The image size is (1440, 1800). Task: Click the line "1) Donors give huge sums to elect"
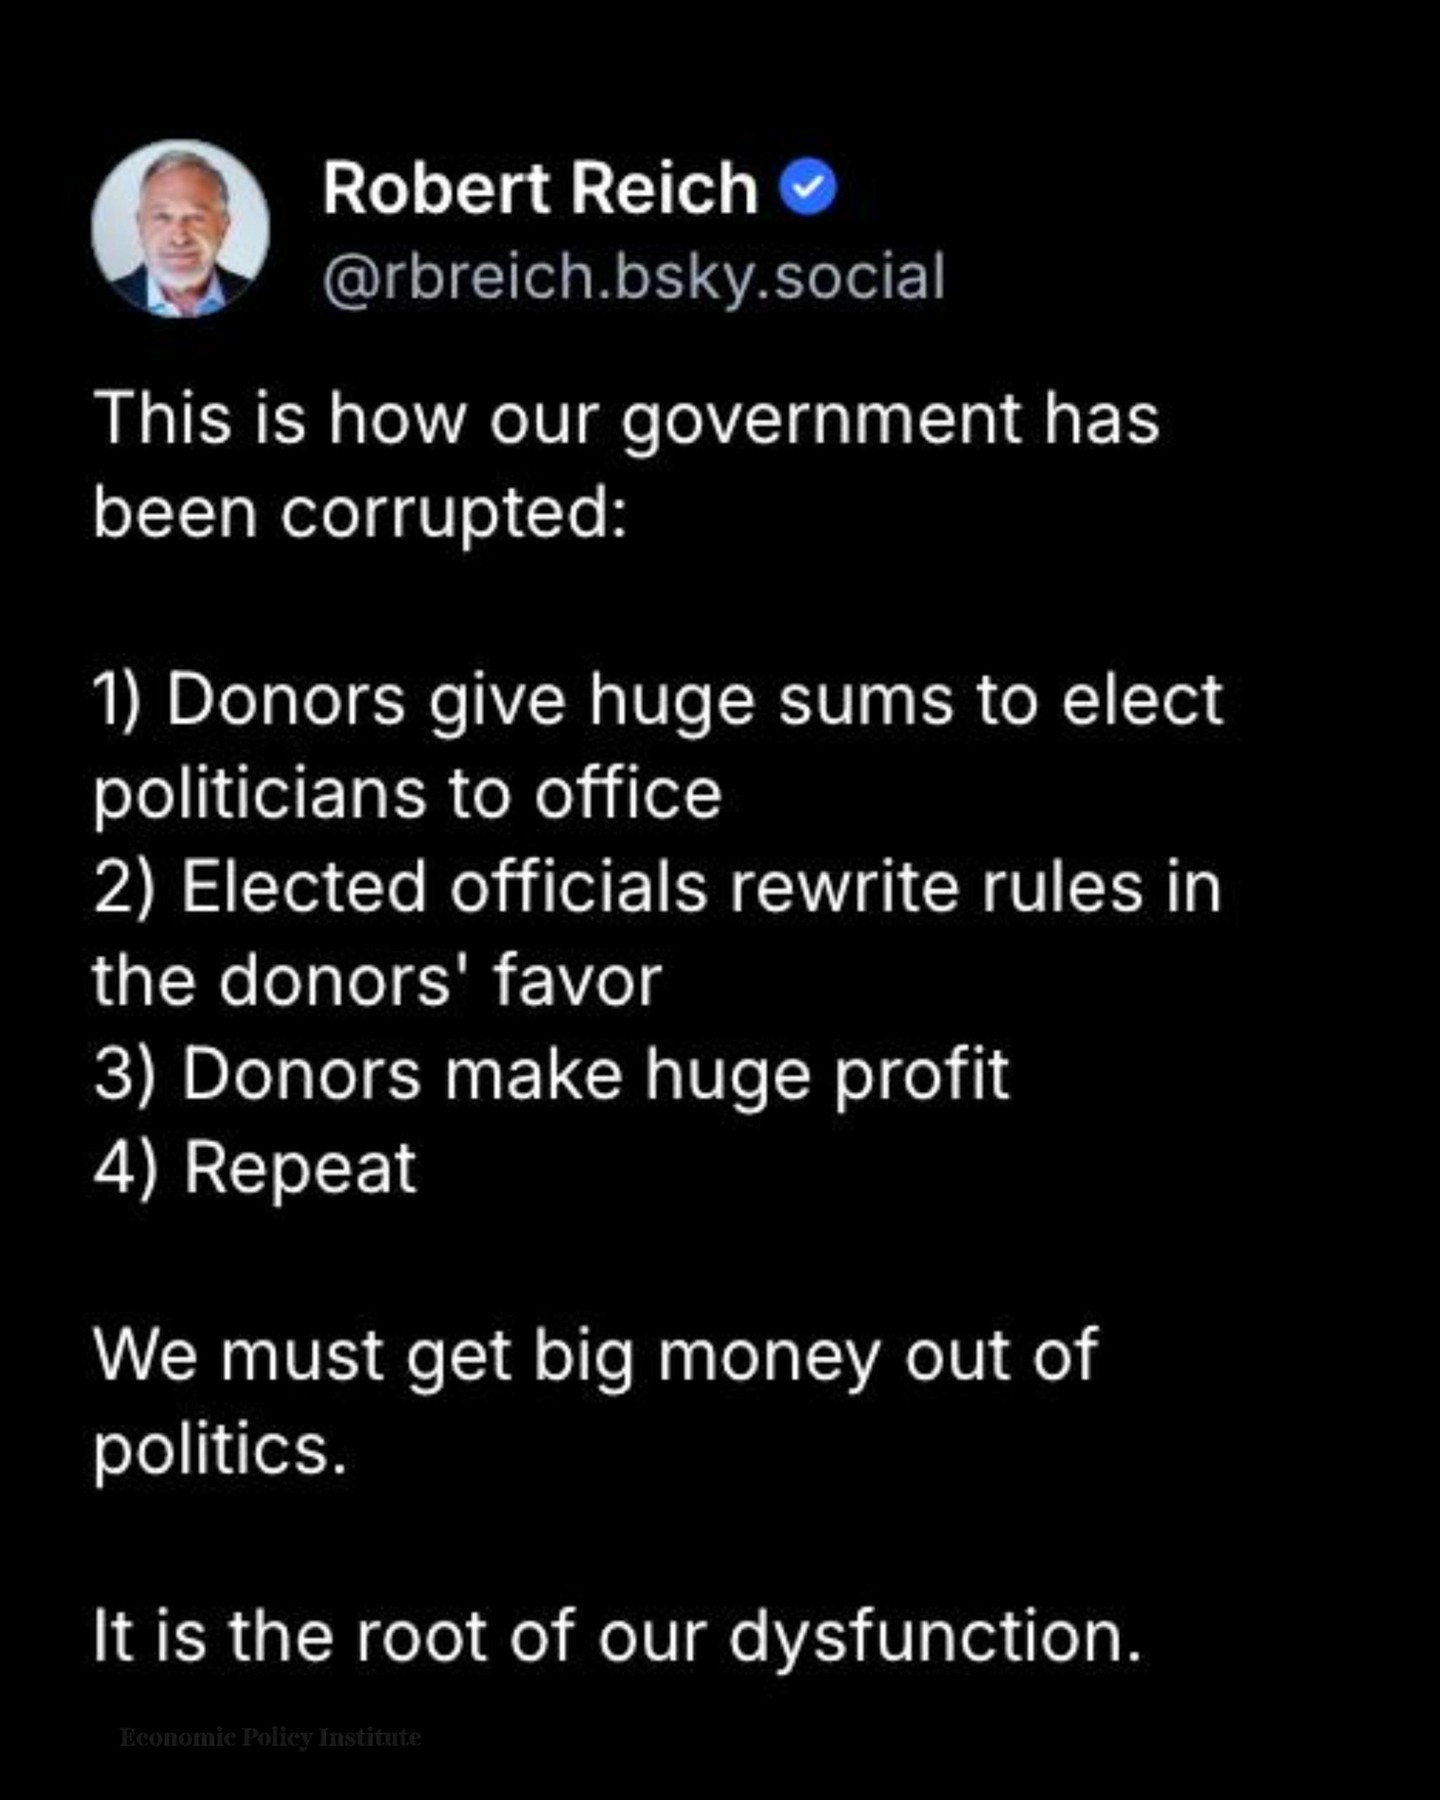pos(658,699)
